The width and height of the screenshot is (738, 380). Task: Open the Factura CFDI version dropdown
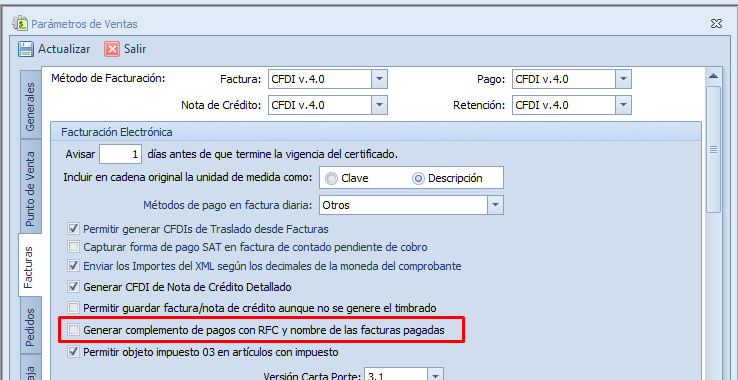click(x=379, y=79)
